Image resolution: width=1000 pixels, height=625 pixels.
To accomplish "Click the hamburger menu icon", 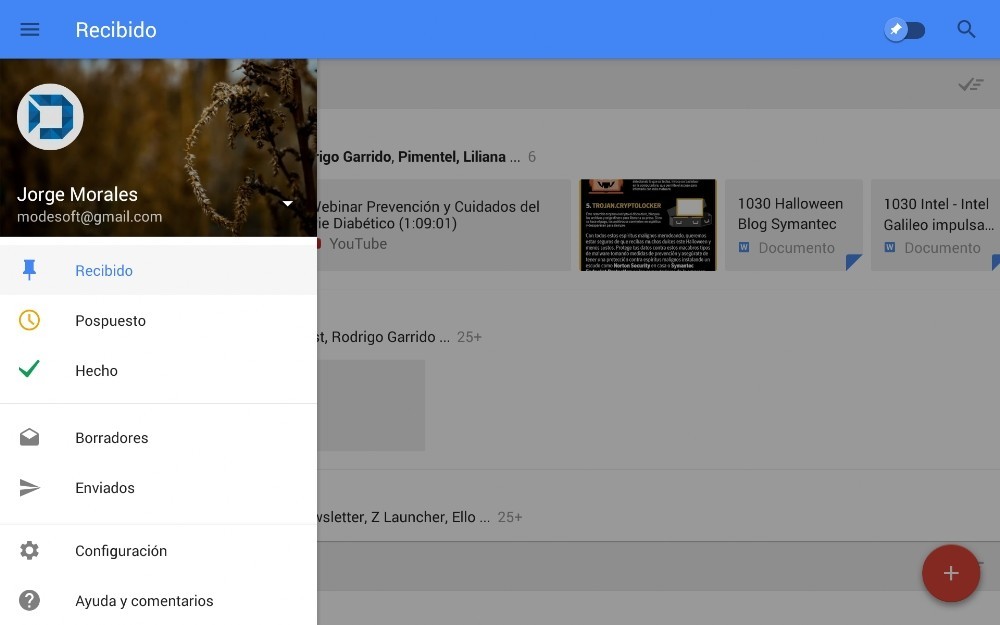I will click(x=30, y=30).
